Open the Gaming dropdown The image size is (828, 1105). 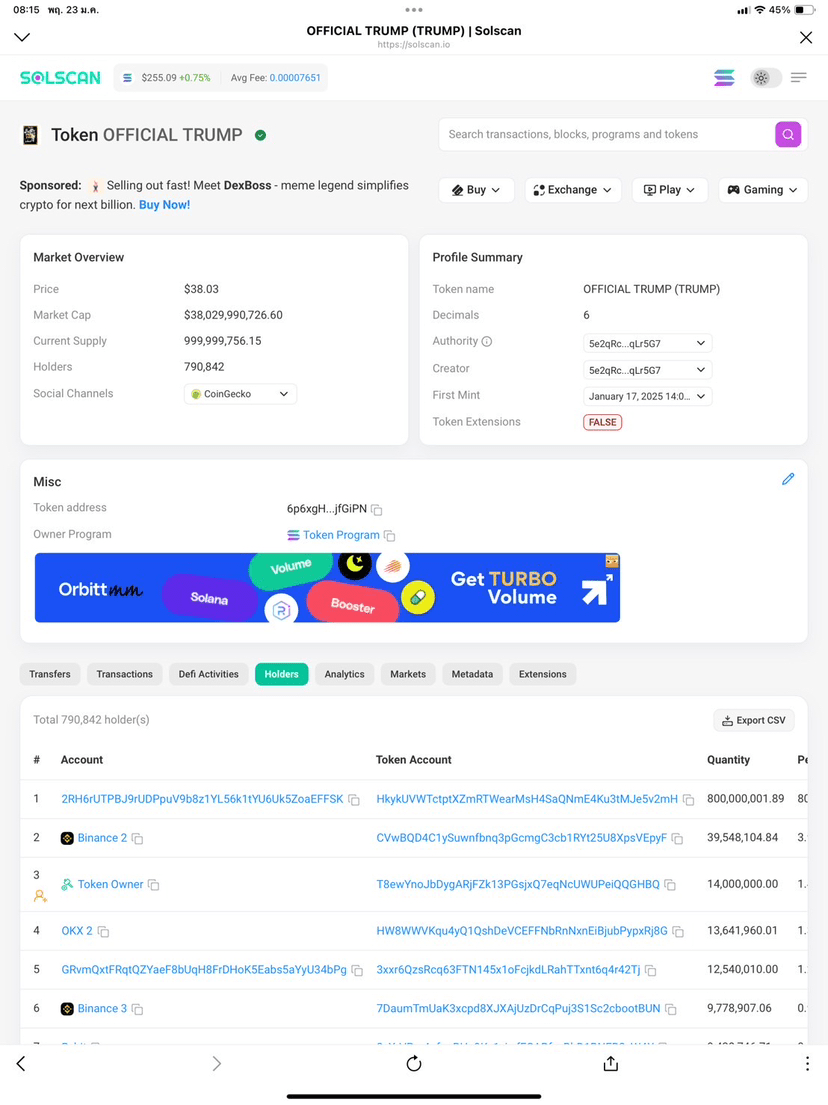762,190
